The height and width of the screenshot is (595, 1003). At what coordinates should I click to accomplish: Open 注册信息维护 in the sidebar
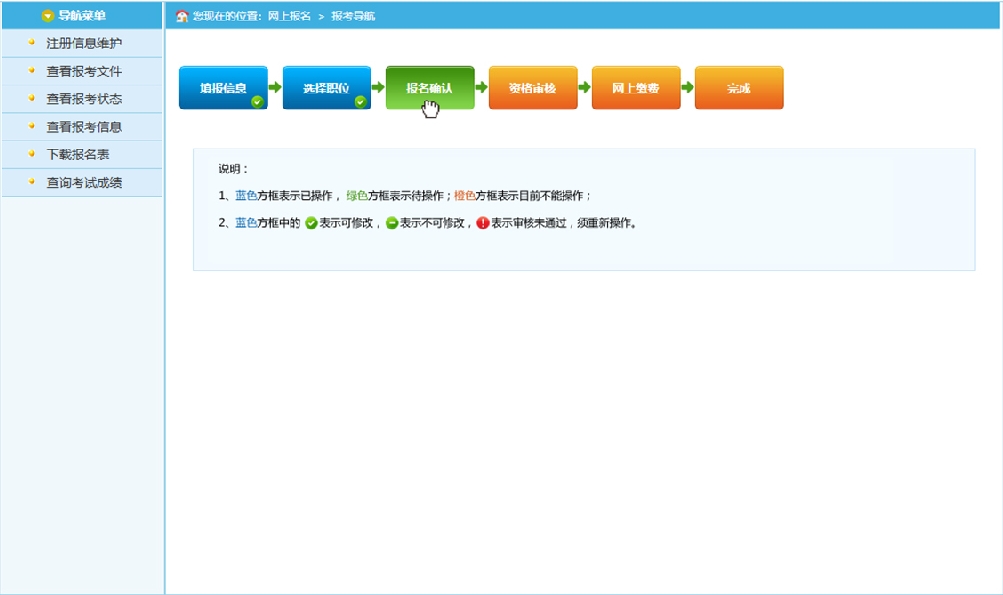click(84, 43)
